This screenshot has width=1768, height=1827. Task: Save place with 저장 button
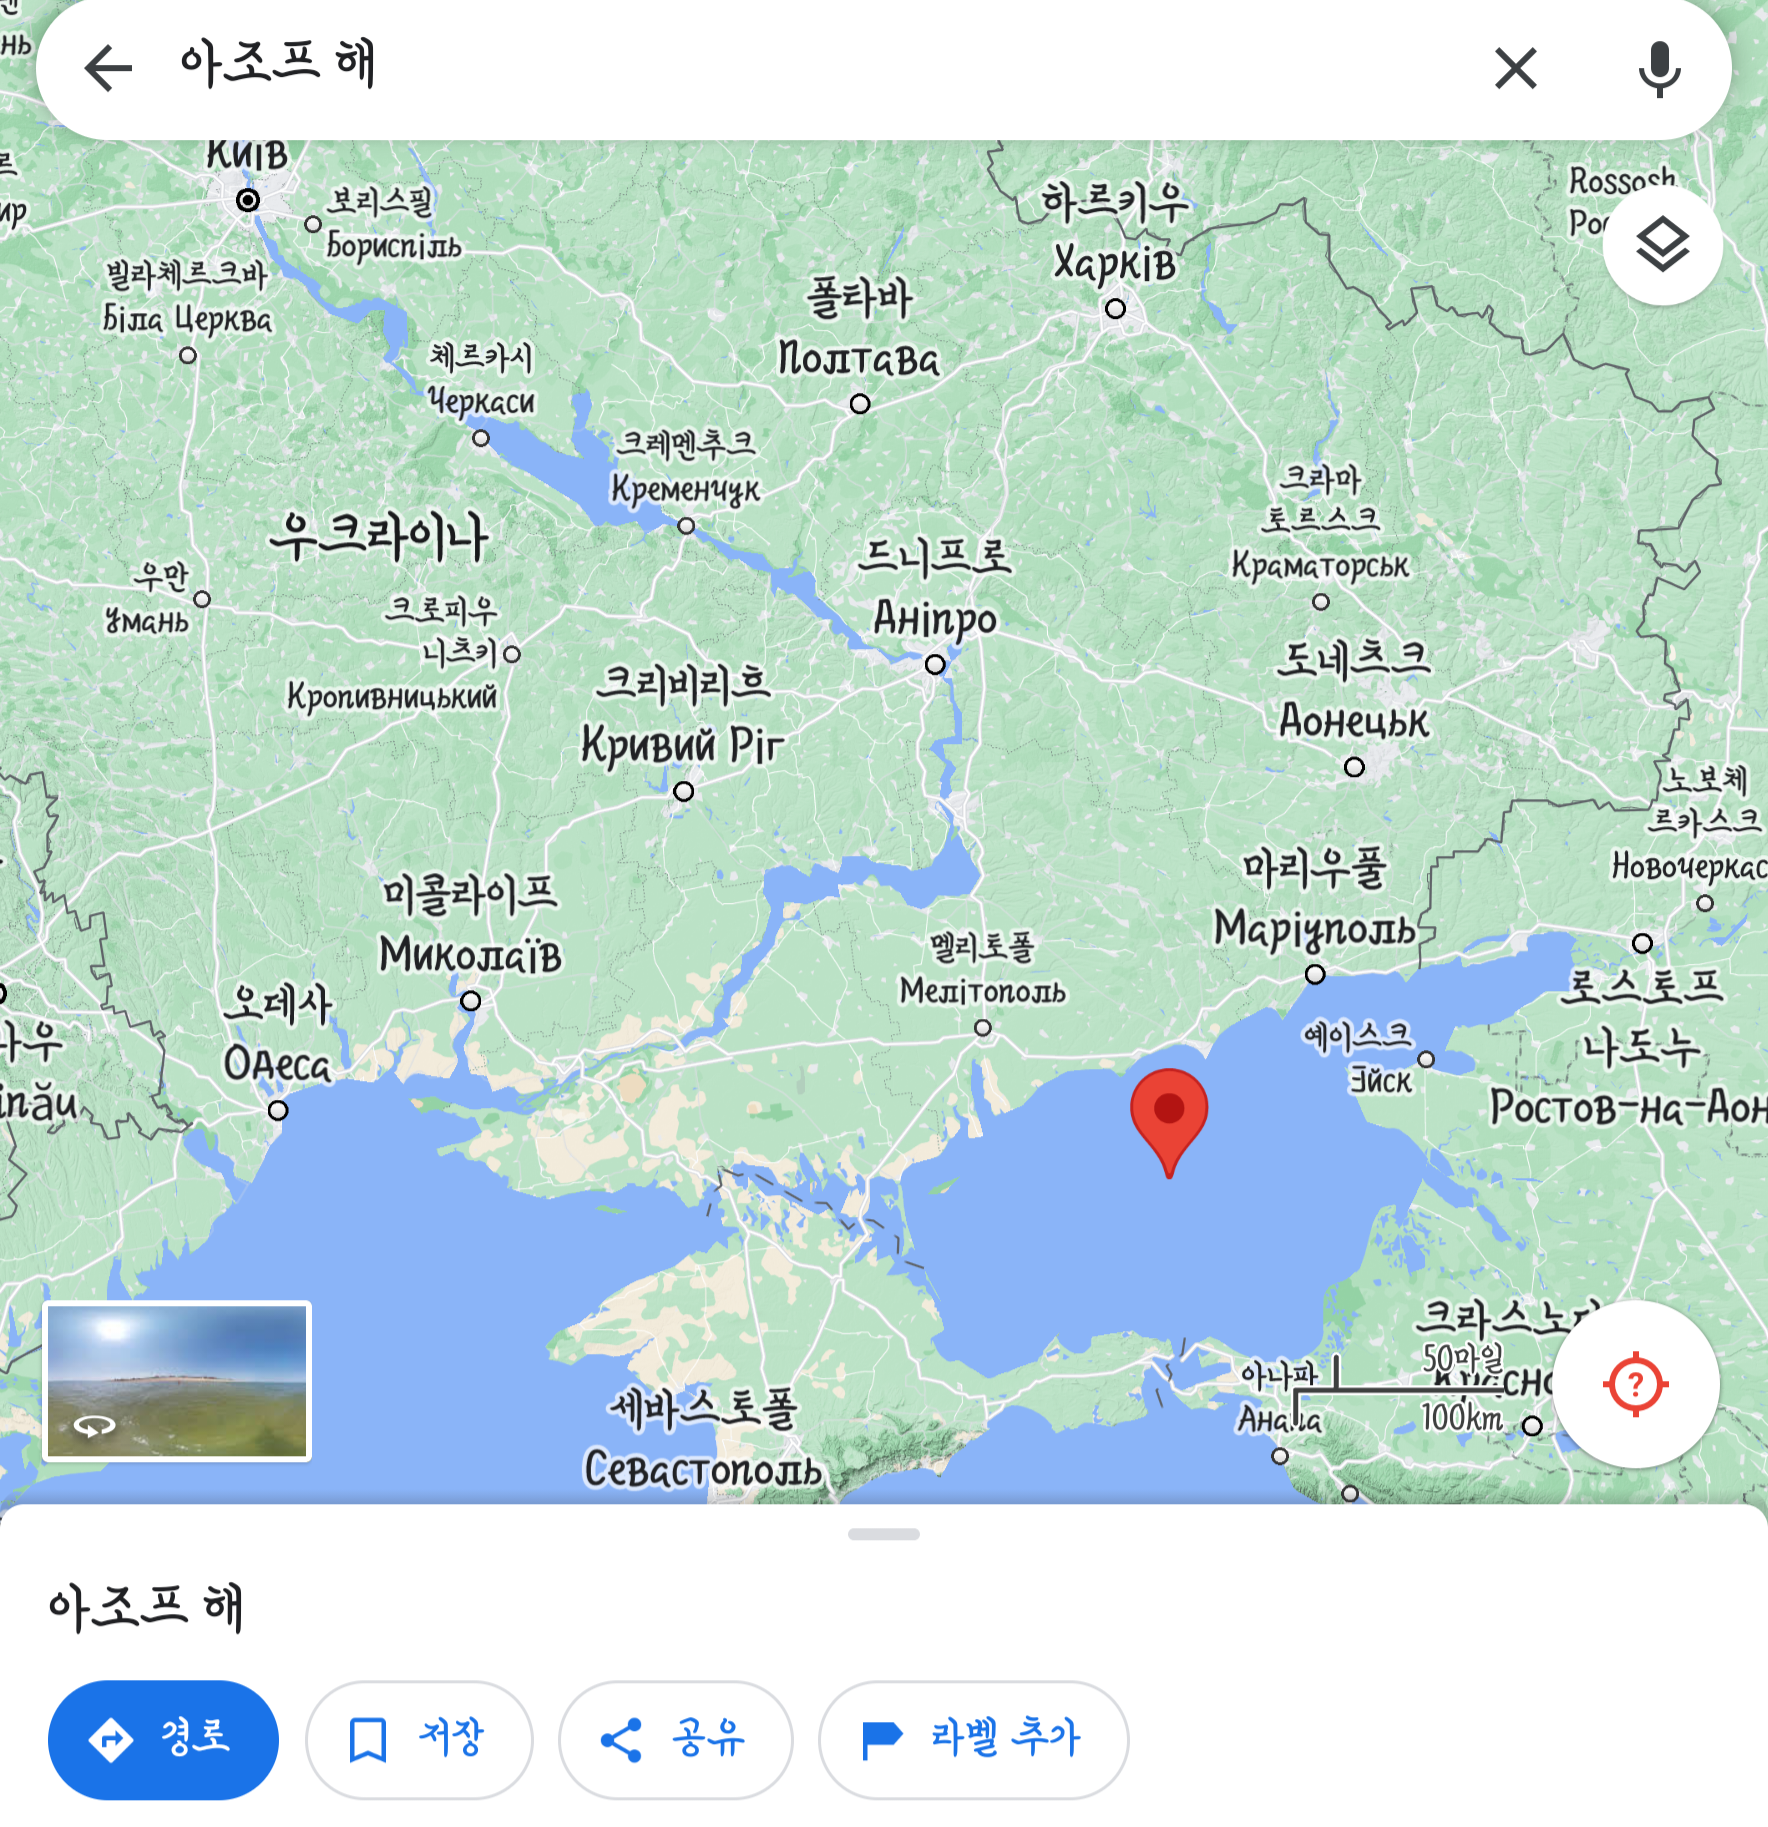419,1739
